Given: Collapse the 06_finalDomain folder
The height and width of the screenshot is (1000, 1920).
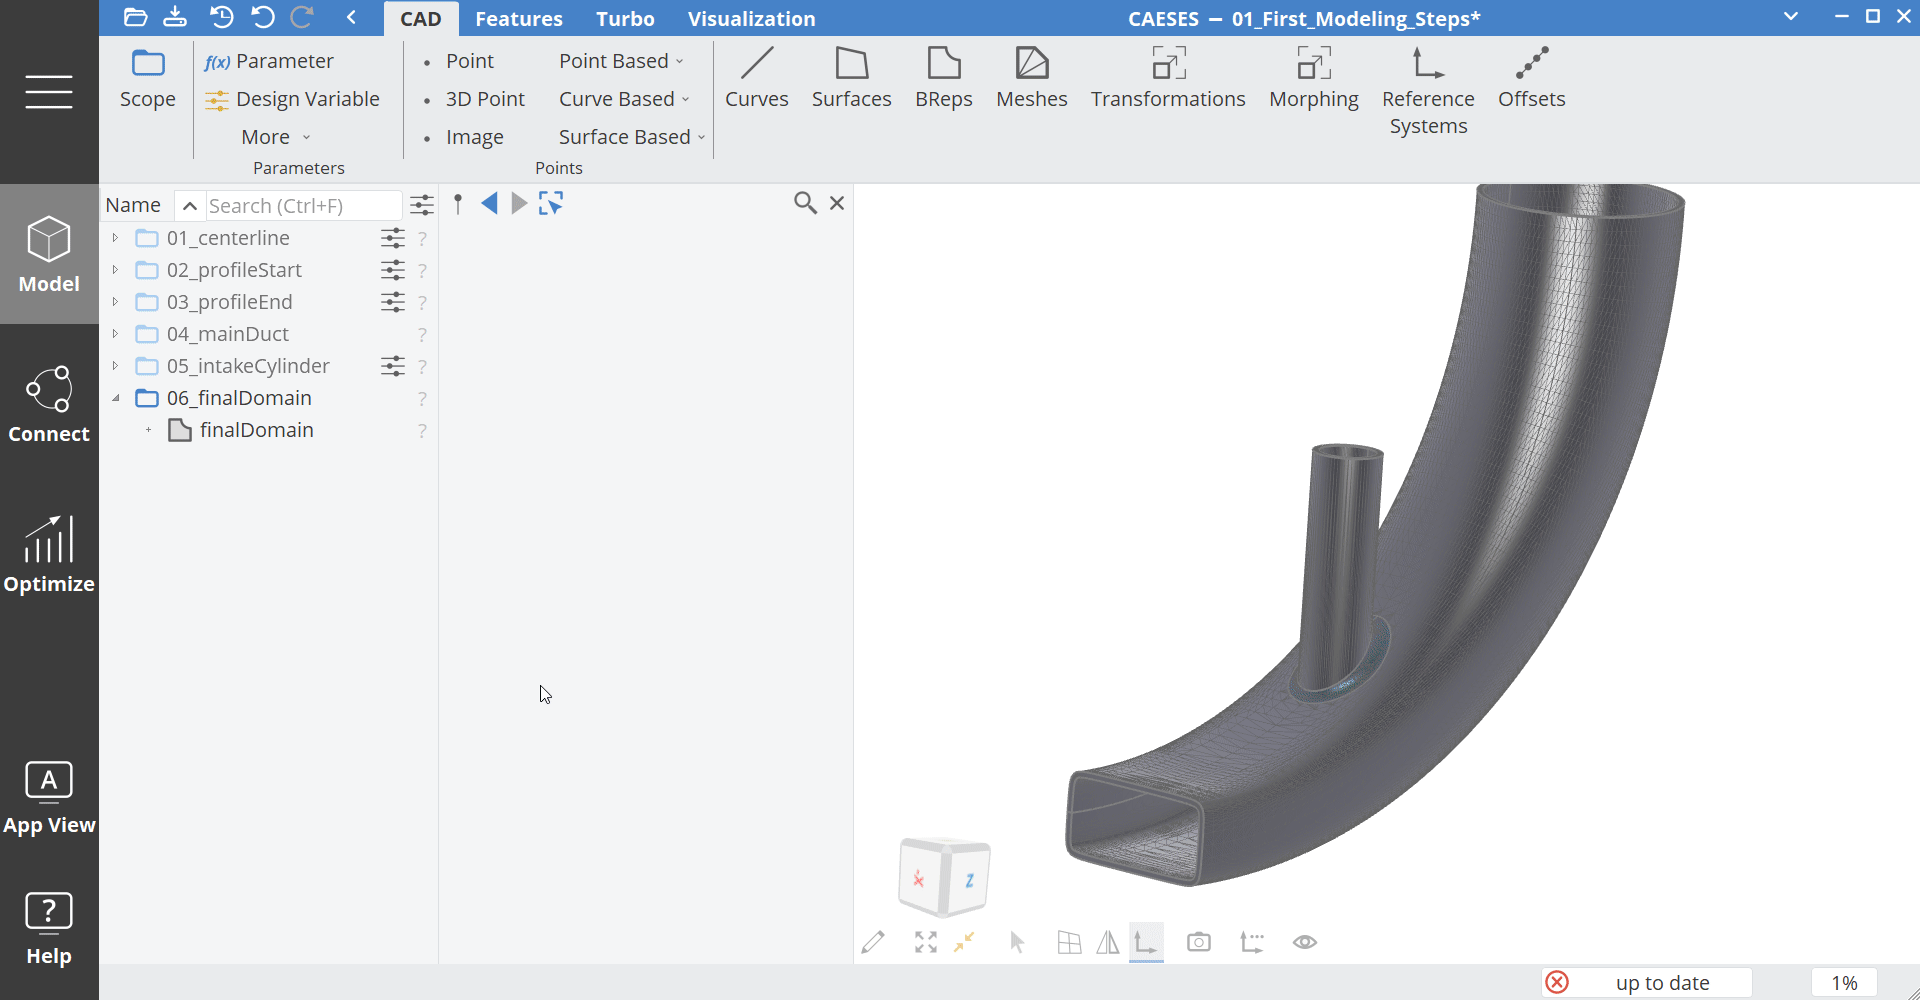Looking at the screenshot, I should 116,398.
